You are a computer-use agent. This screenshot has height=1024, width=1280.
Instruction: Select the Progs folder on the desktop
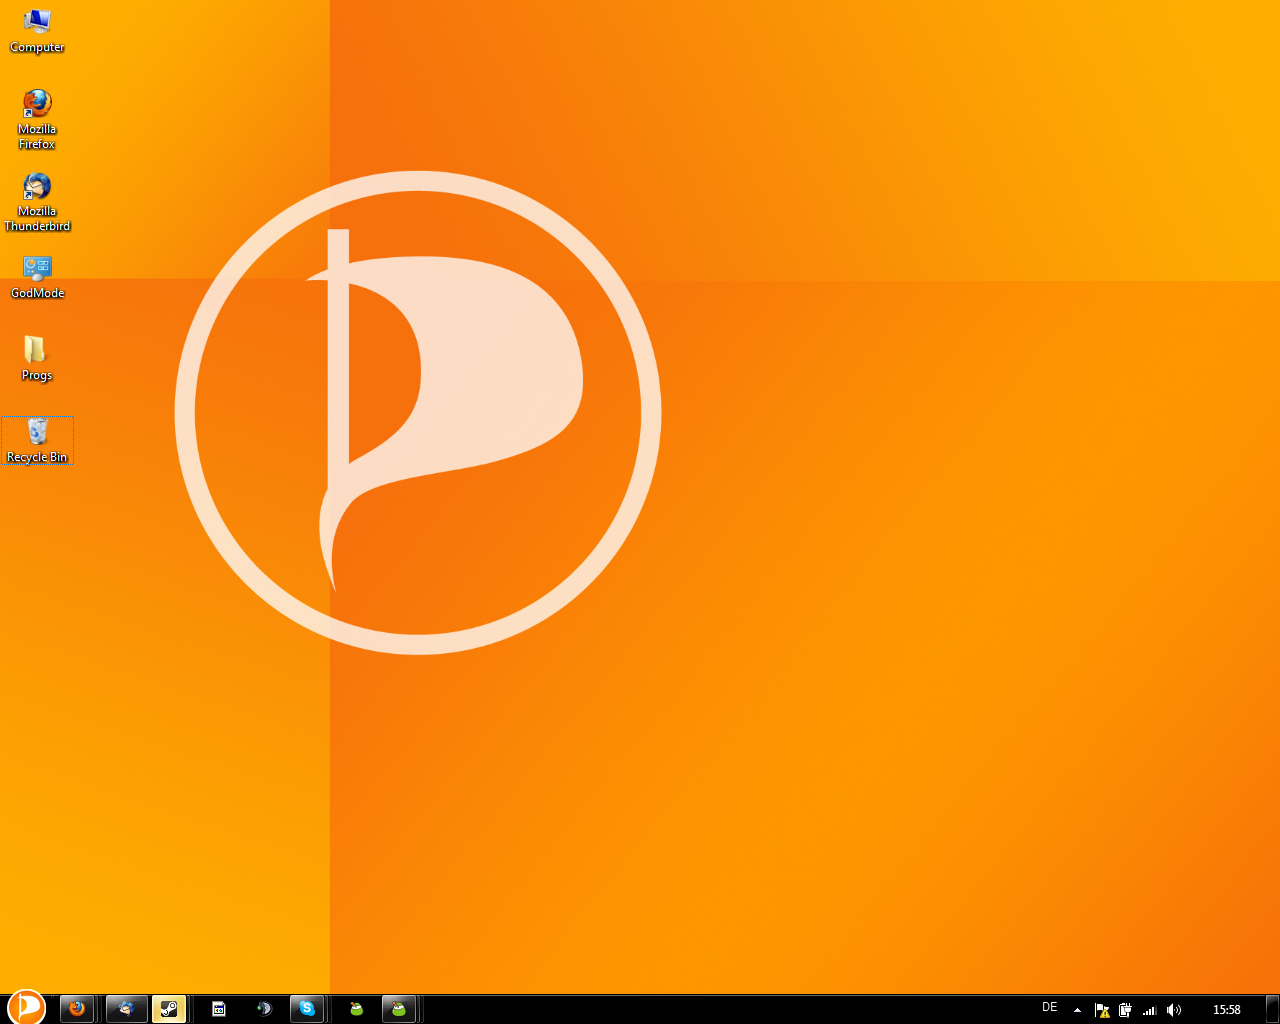[37, 359]
